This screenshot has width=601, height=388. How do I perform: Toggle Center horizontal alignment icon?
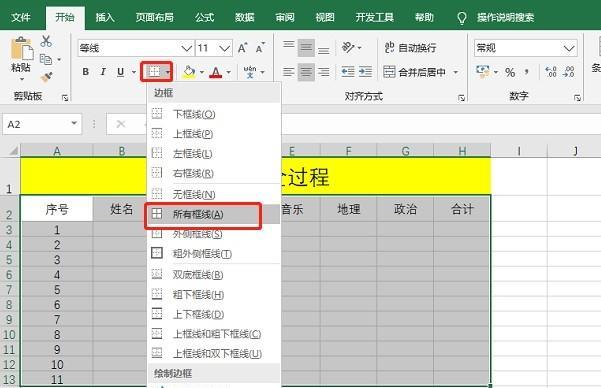pos(306,72)
